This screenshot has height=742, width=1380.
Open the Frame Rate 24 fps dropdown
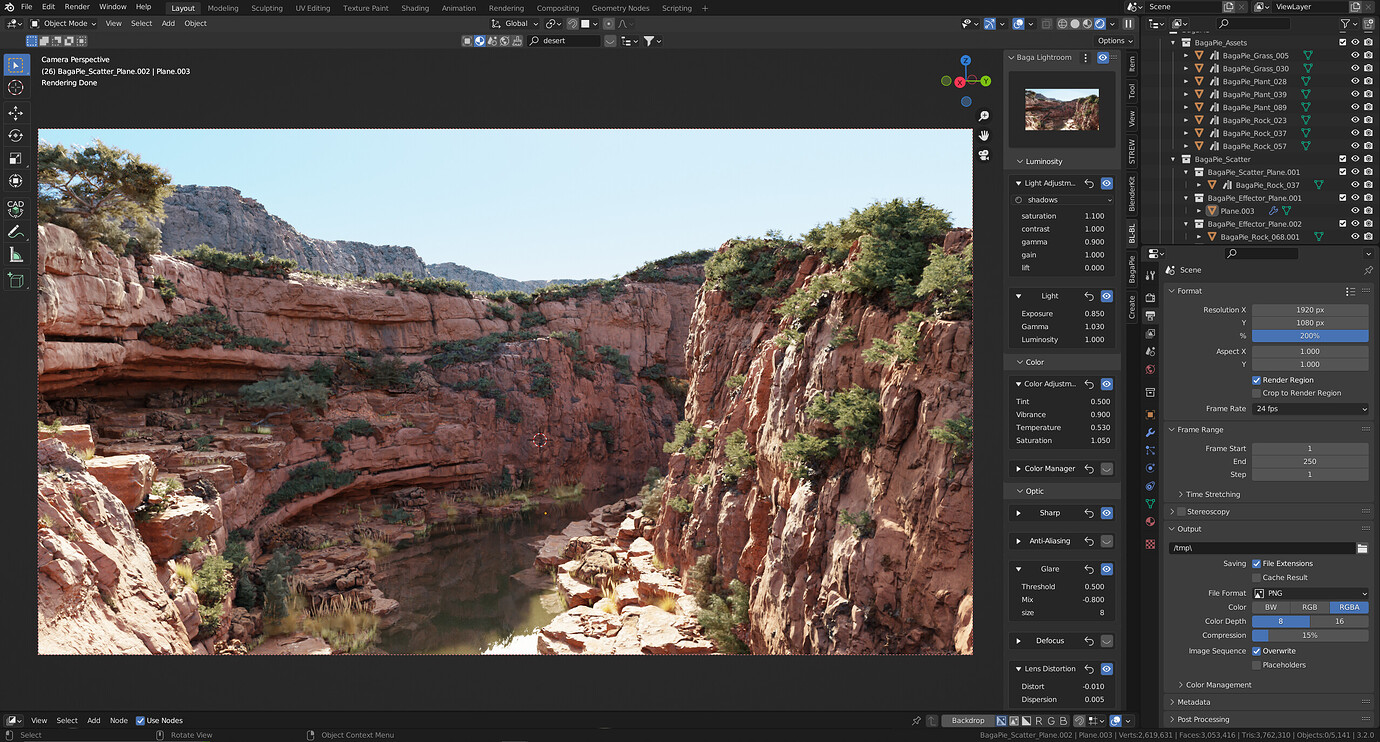point(1310,409)
